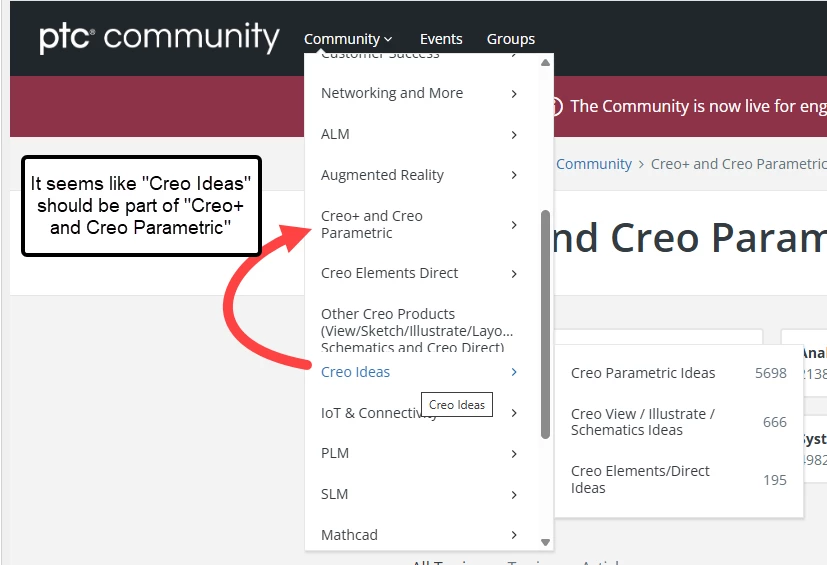The height and width of the screenshot is (565, 827).
Task: Expand the Community dropdown in header
Action: (348, 39)
